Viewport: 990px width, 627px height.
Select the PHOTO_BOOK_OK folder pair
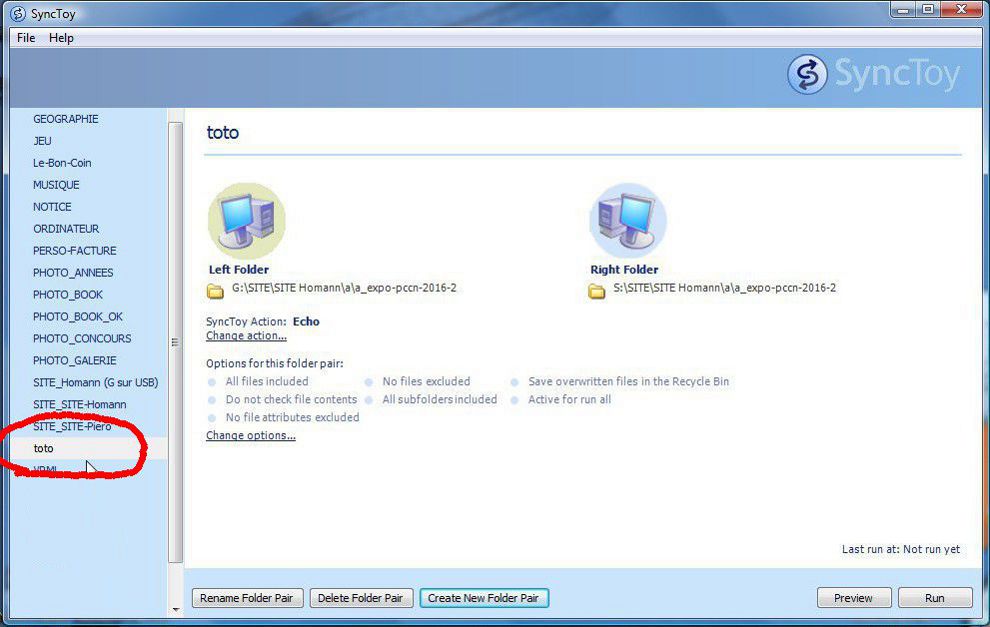point(78,317)
